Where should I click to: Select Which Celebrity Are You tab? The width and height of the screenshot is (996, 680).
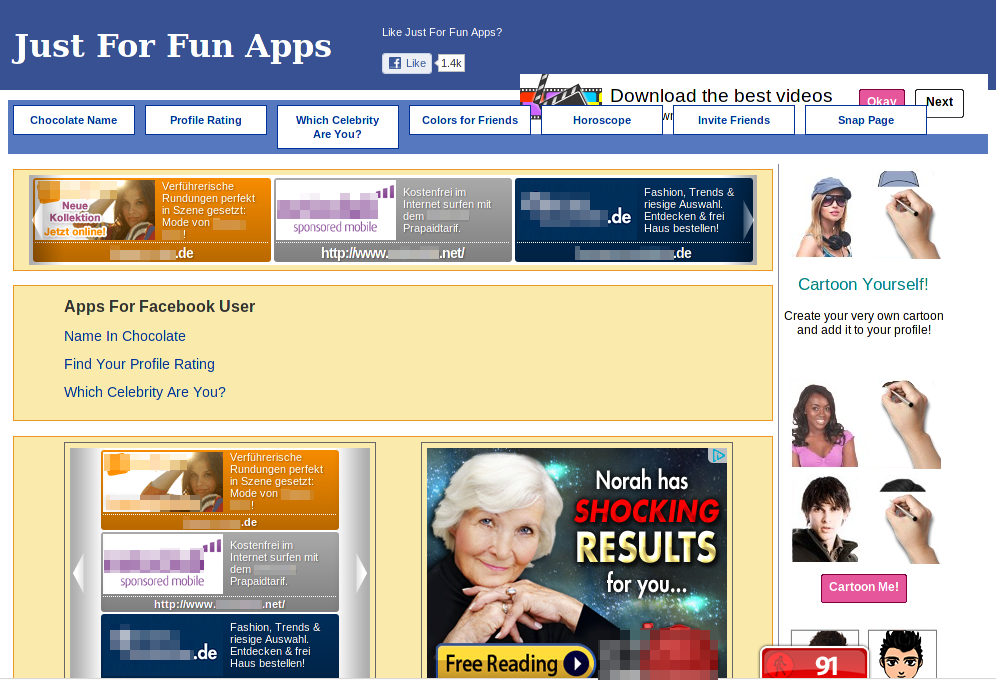point(338,127)
